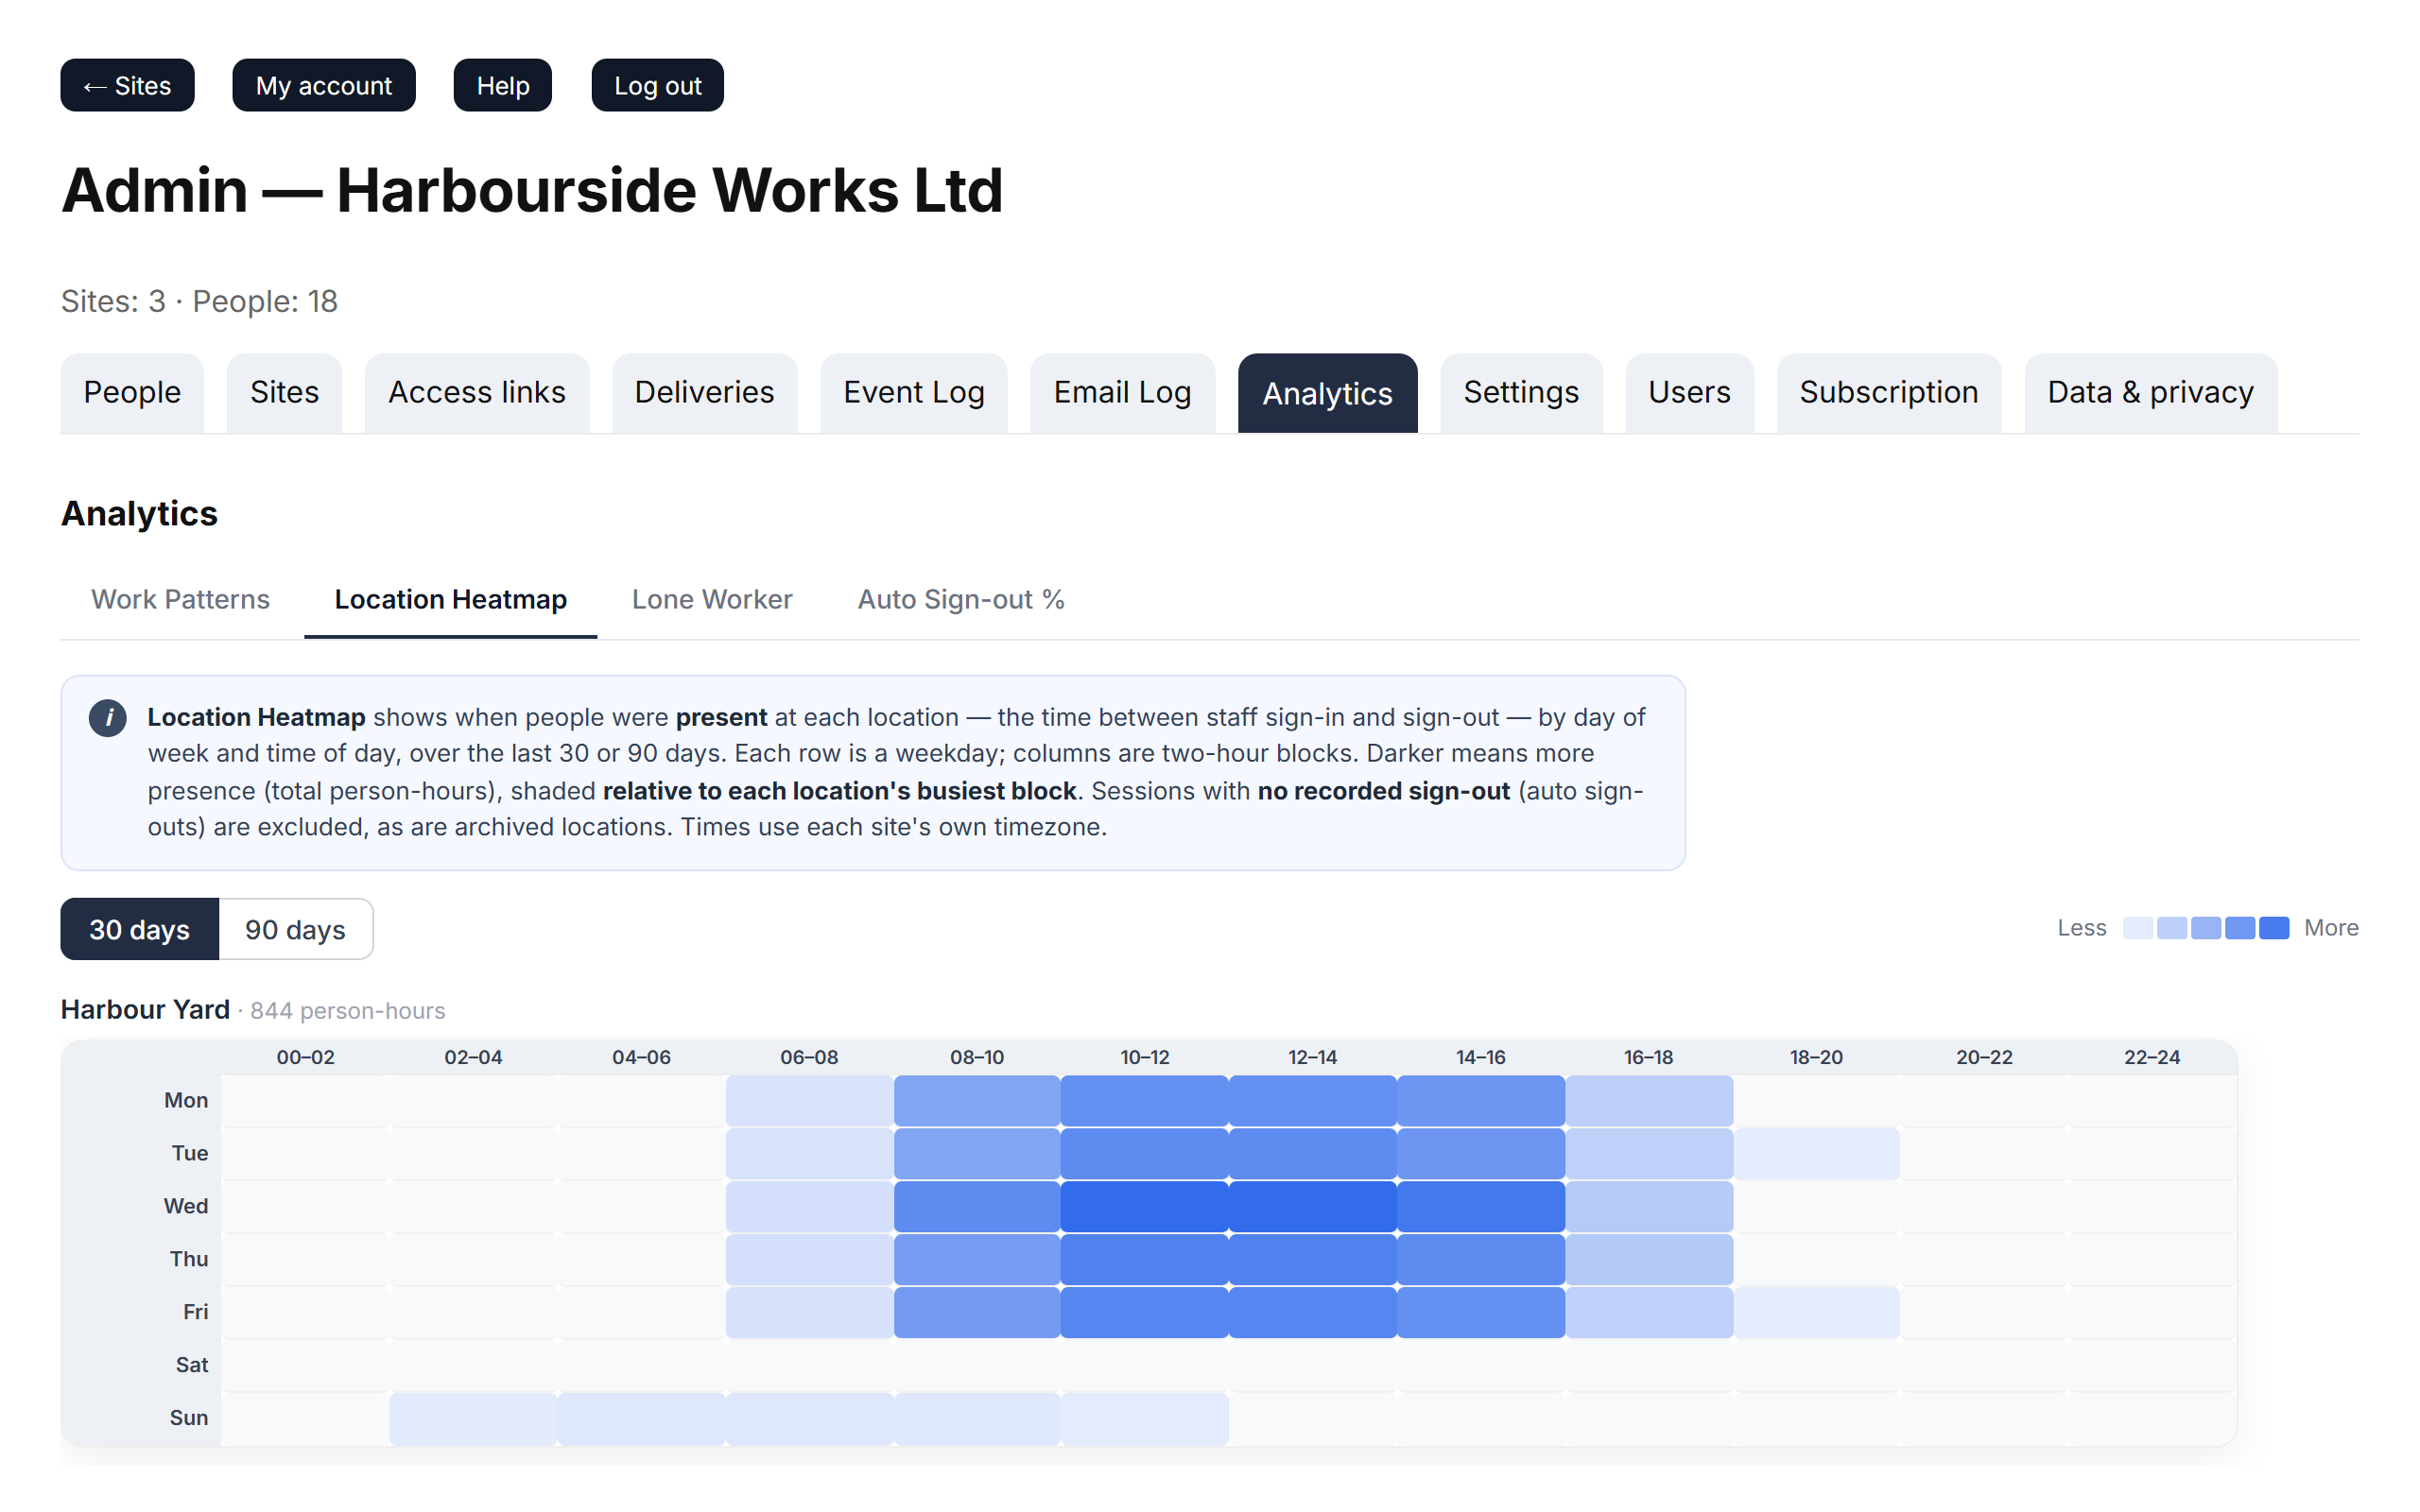Screen dimensions: 2420x1512
Task: Click the 'Sites: 3 · People: 18' summary
Action: click(199, 301)
